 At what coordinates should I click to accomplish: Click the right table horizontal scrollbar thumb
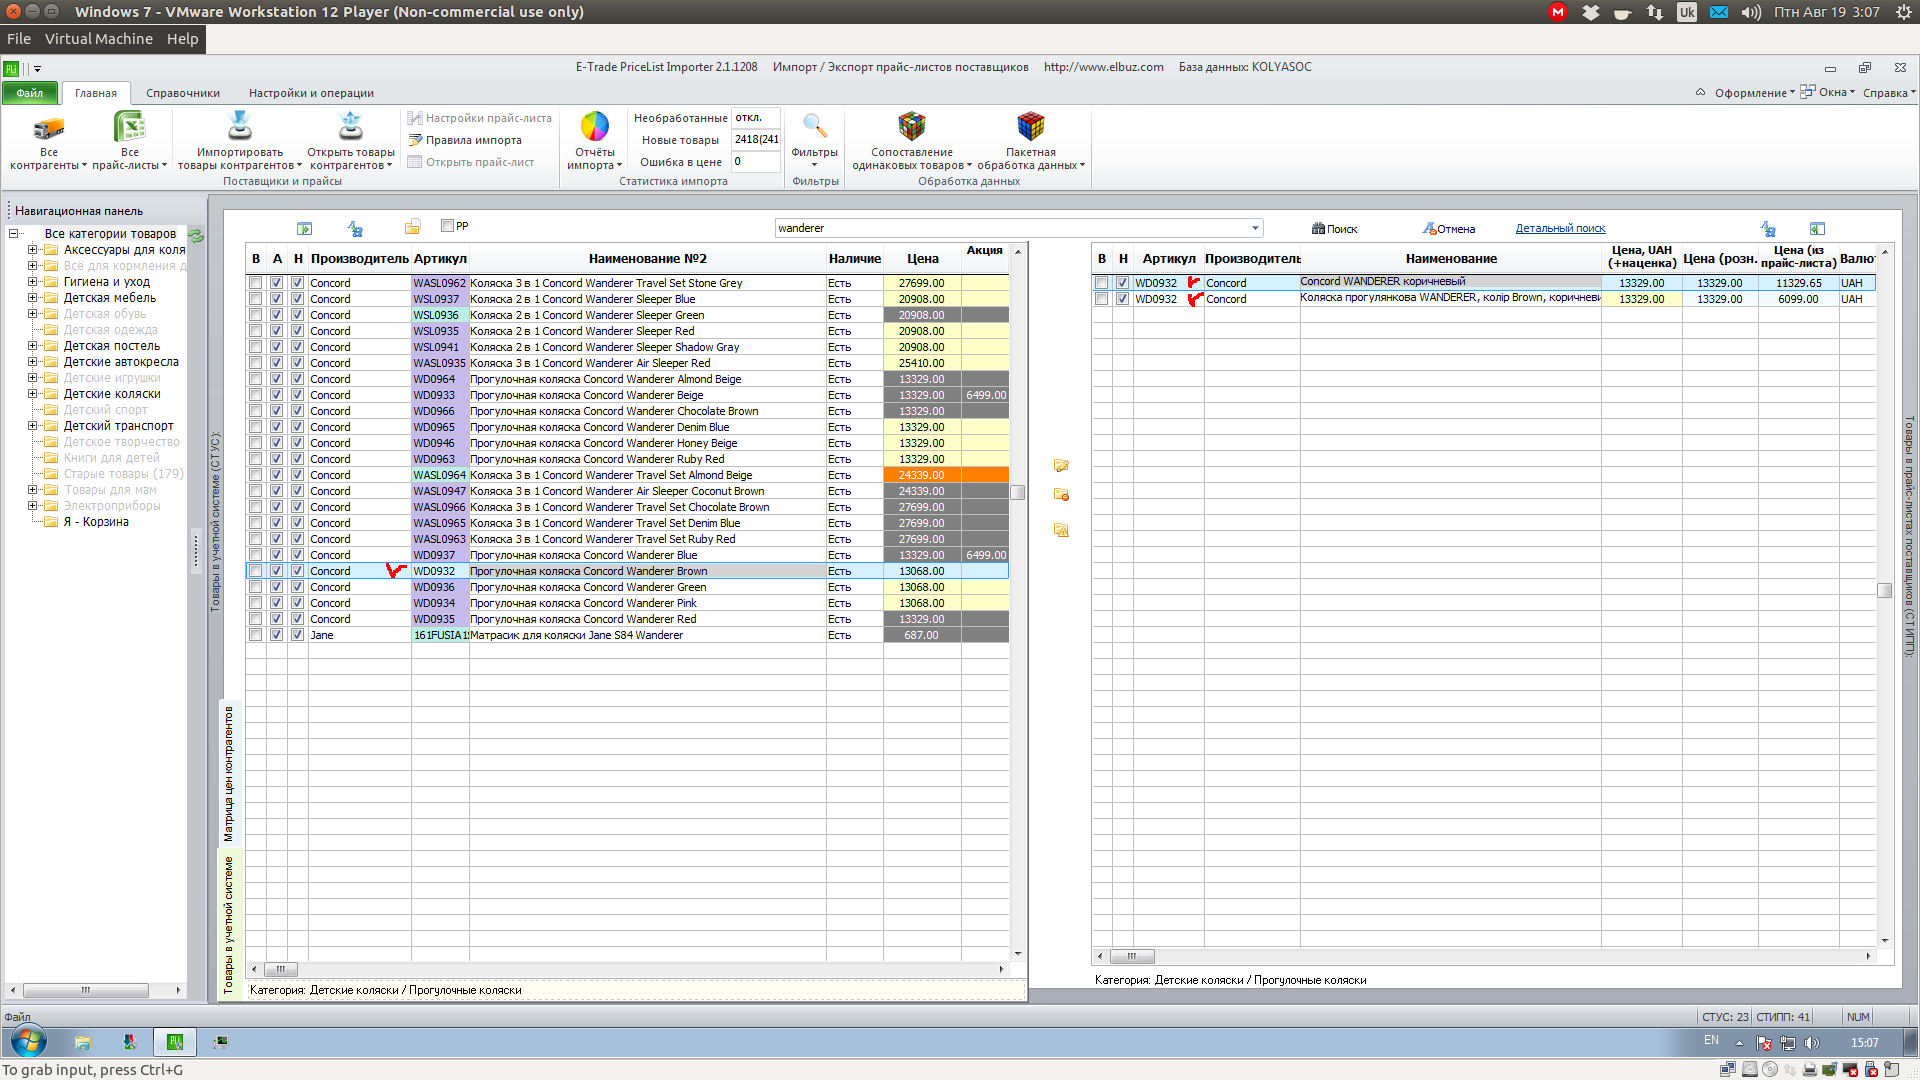click(1132, 956)
